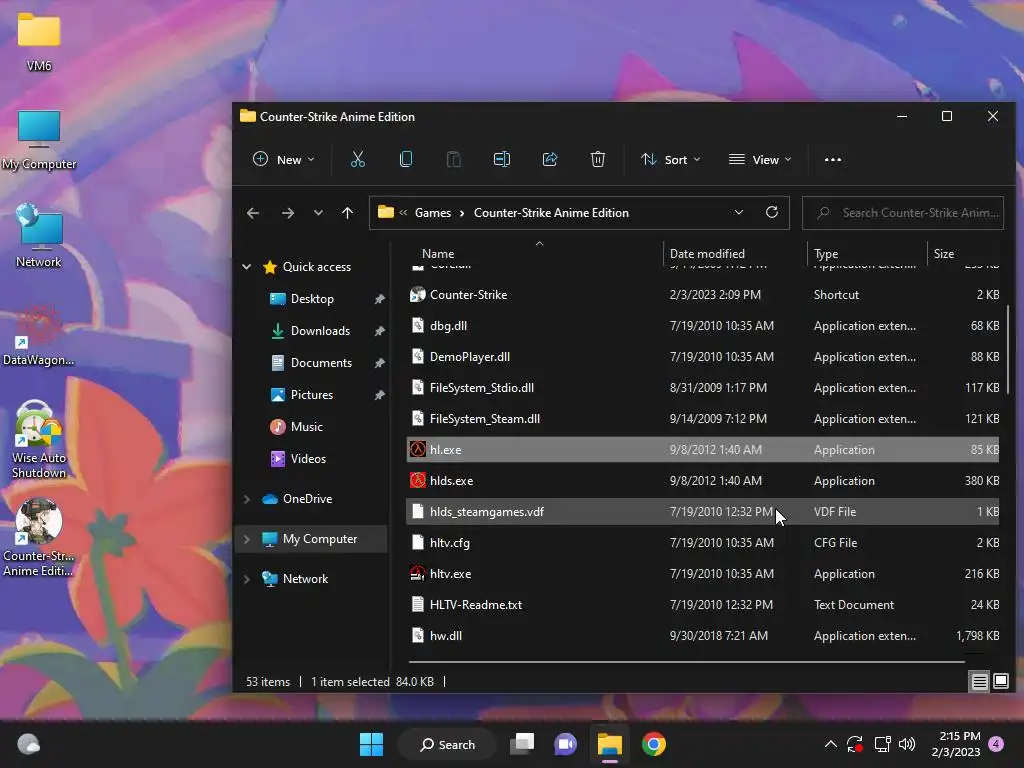This screenshot has width=1024, height=768.
Task: Open Music in Quick access
Action: (306, 426)
